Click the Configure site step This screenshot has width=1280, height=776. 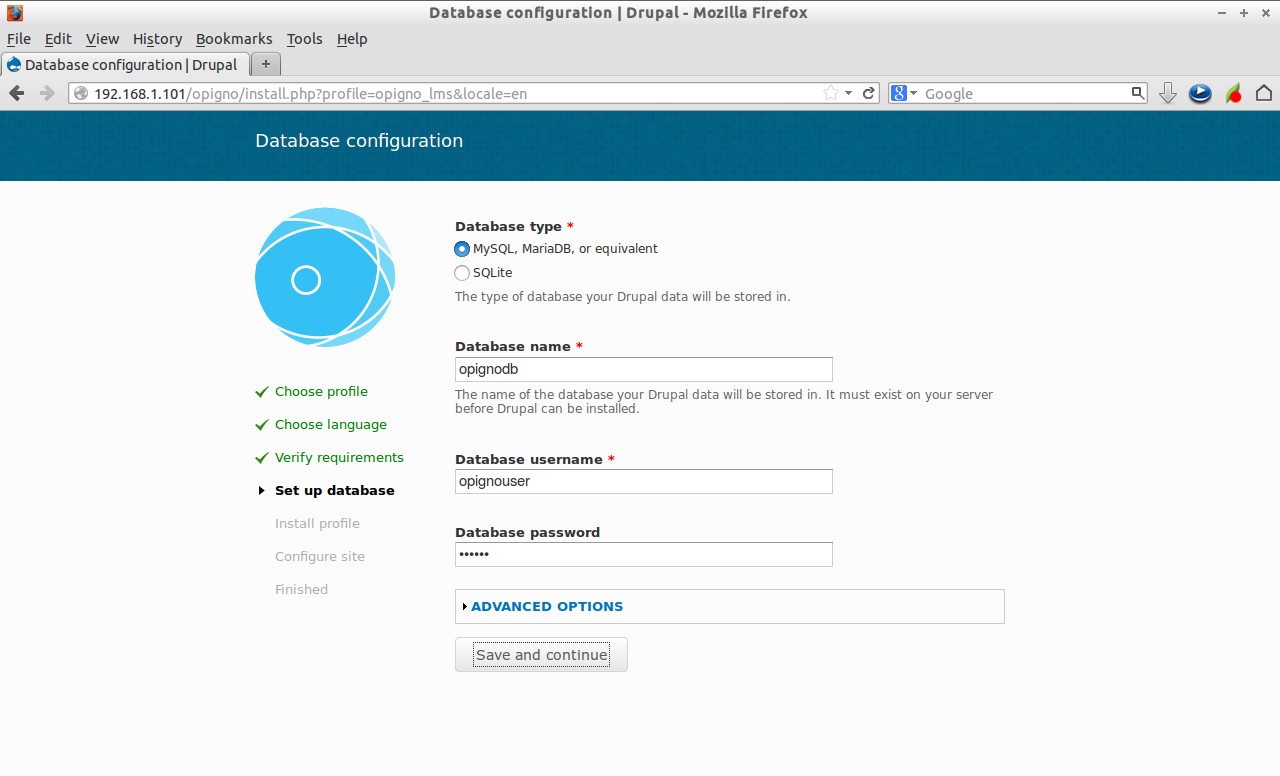tap(320, 556)
